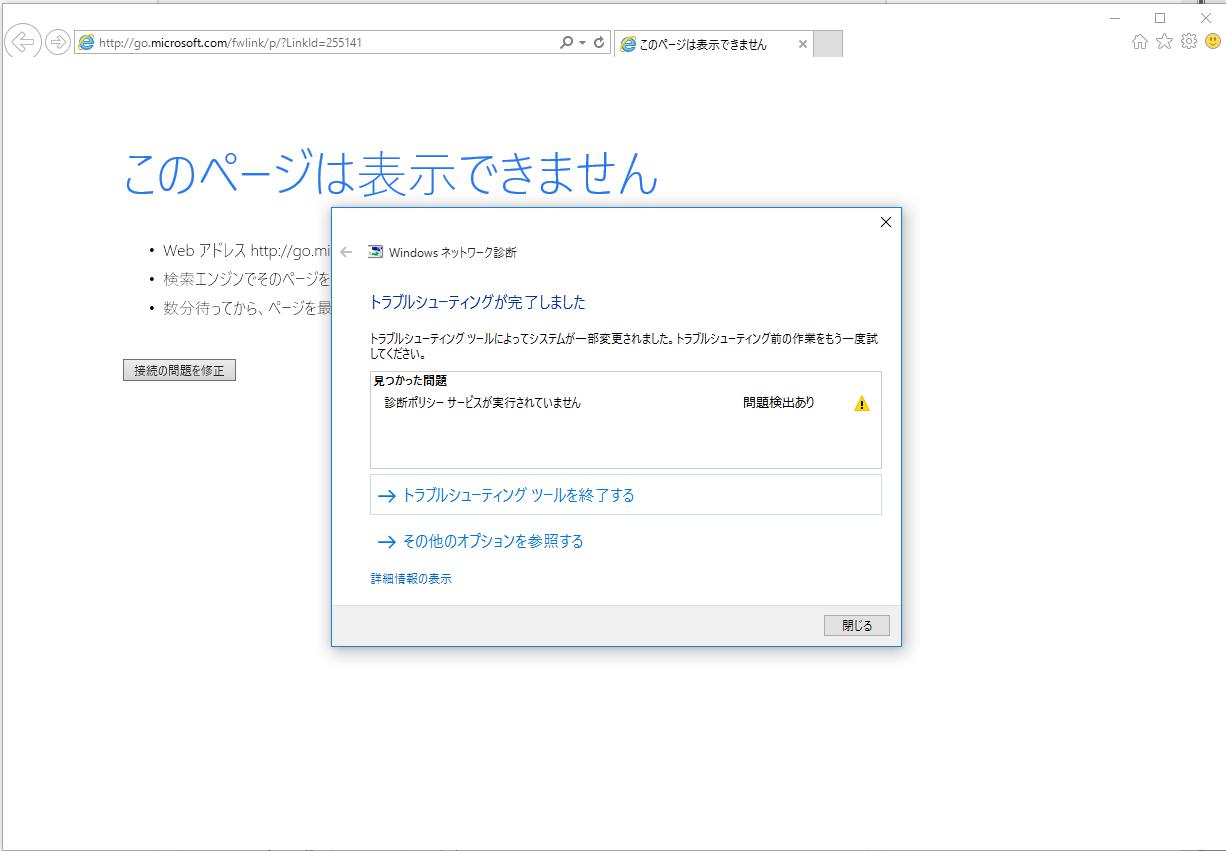Click the refresh icon in address bar
The height and width of the screenshot is (851, 1226).
coord(599,43)
